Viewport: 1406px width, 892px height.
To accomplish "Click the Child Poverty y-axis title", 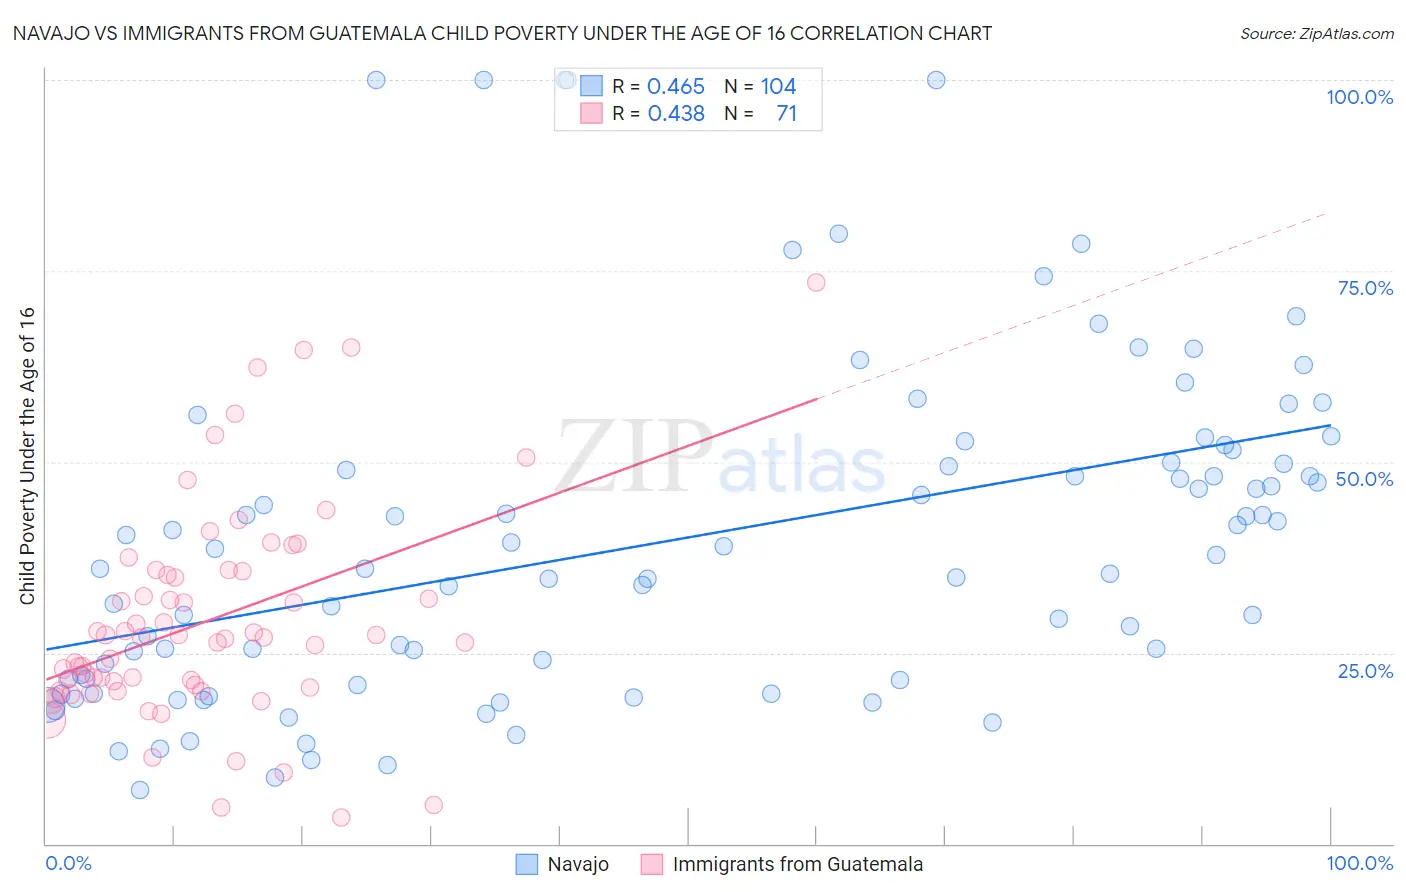I will pyautogui.click(x=27, y=456).
